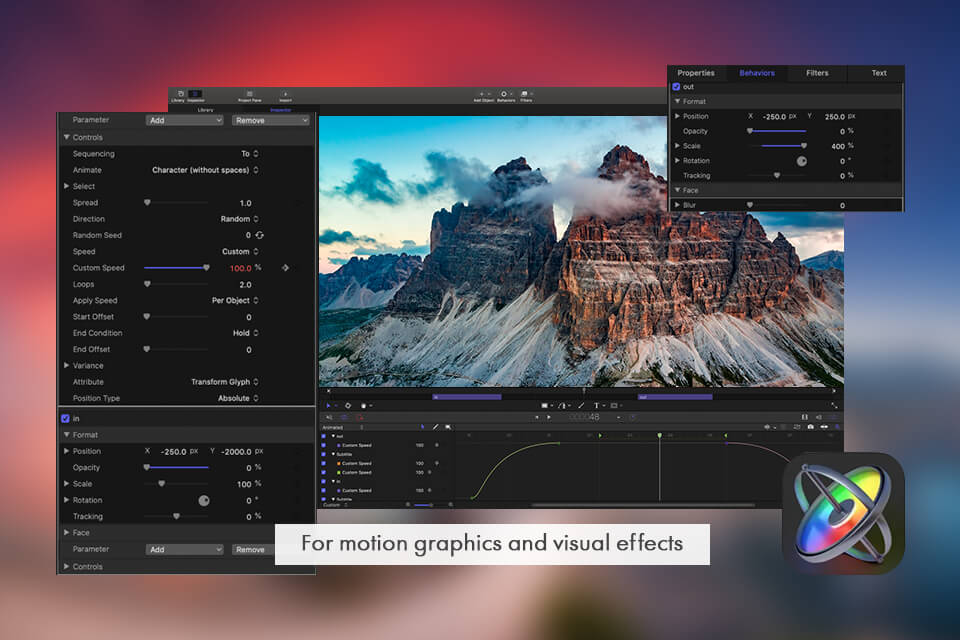This screenshot has height=640, width=960.
Task: Toggle the Project Pane toolbar icon
Action: (x=249, y=96)
